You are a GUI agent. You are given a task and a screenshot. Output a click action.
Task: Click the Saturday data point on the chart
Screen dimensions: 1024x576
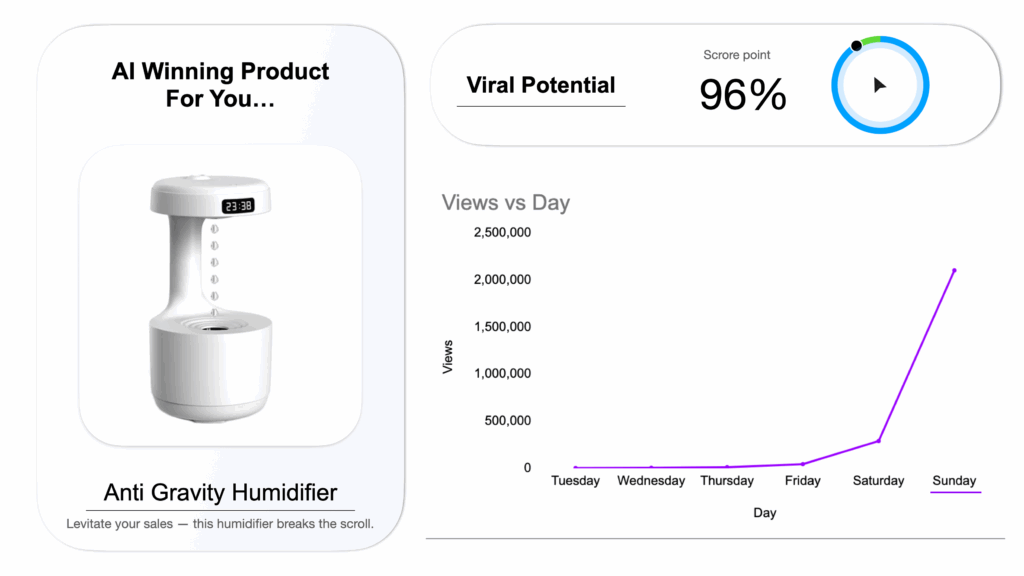878,441
